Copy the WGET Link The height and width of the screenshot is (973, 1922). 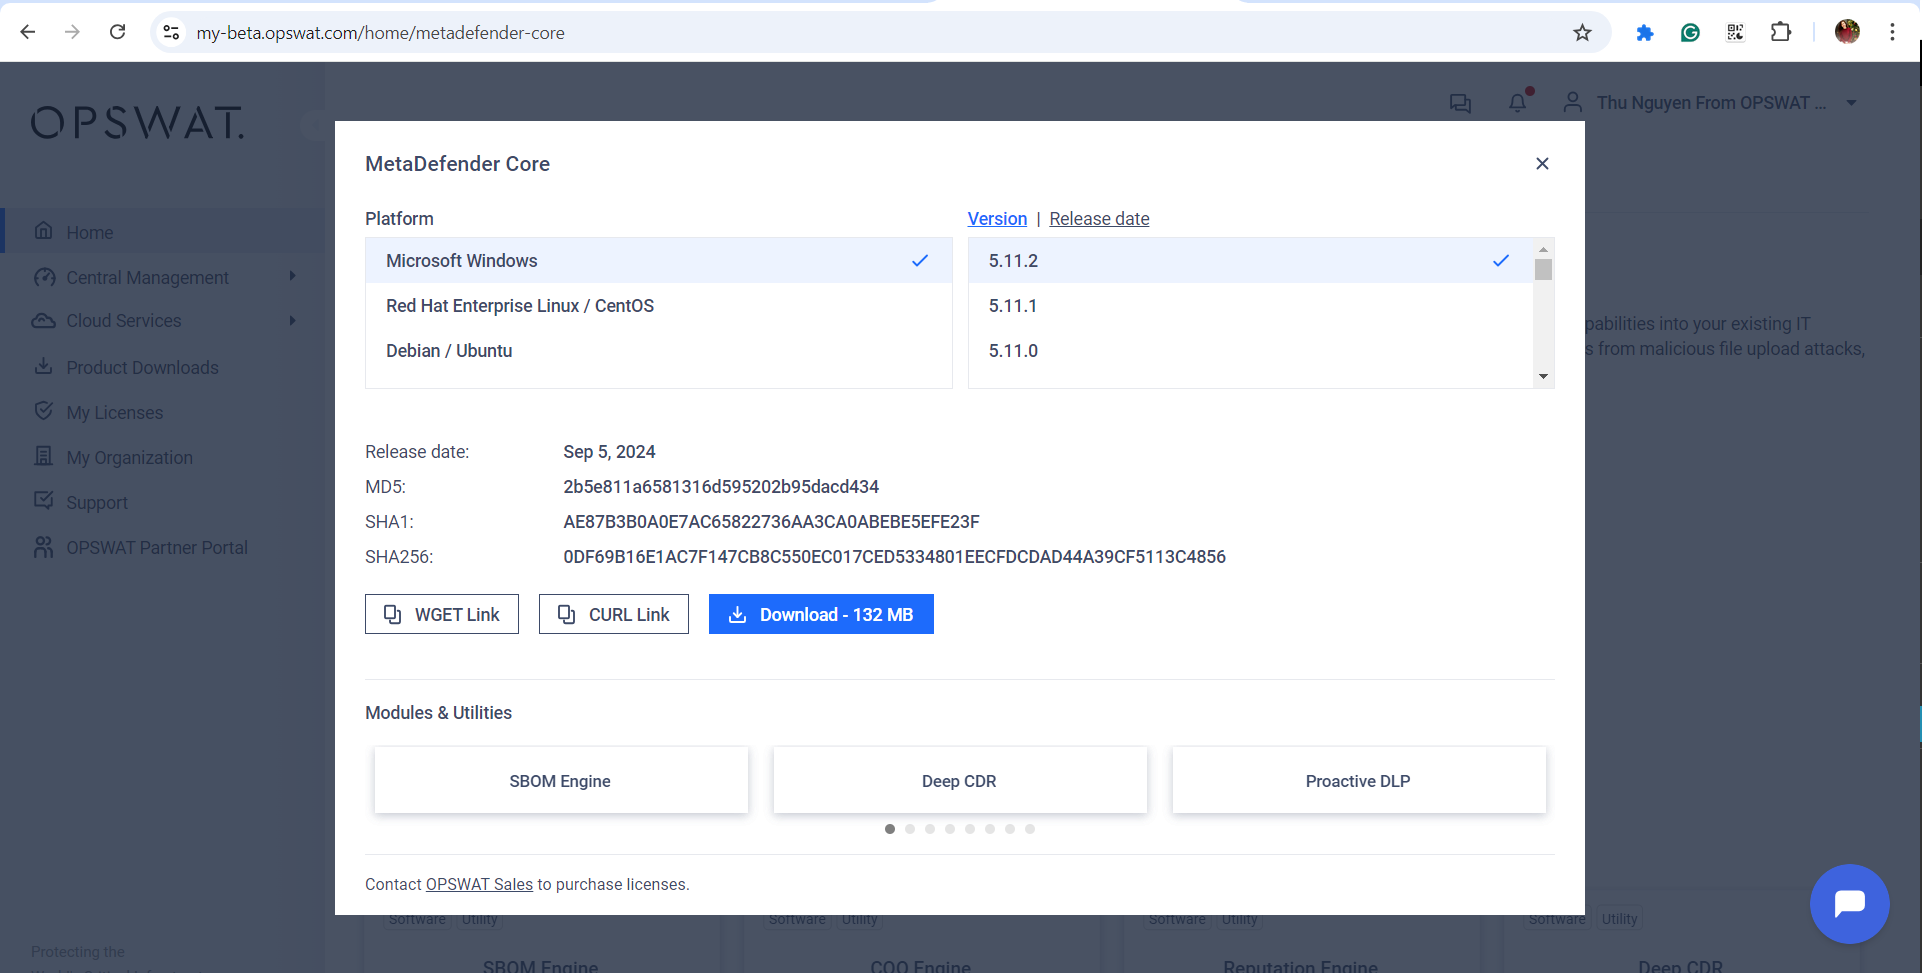442,614
